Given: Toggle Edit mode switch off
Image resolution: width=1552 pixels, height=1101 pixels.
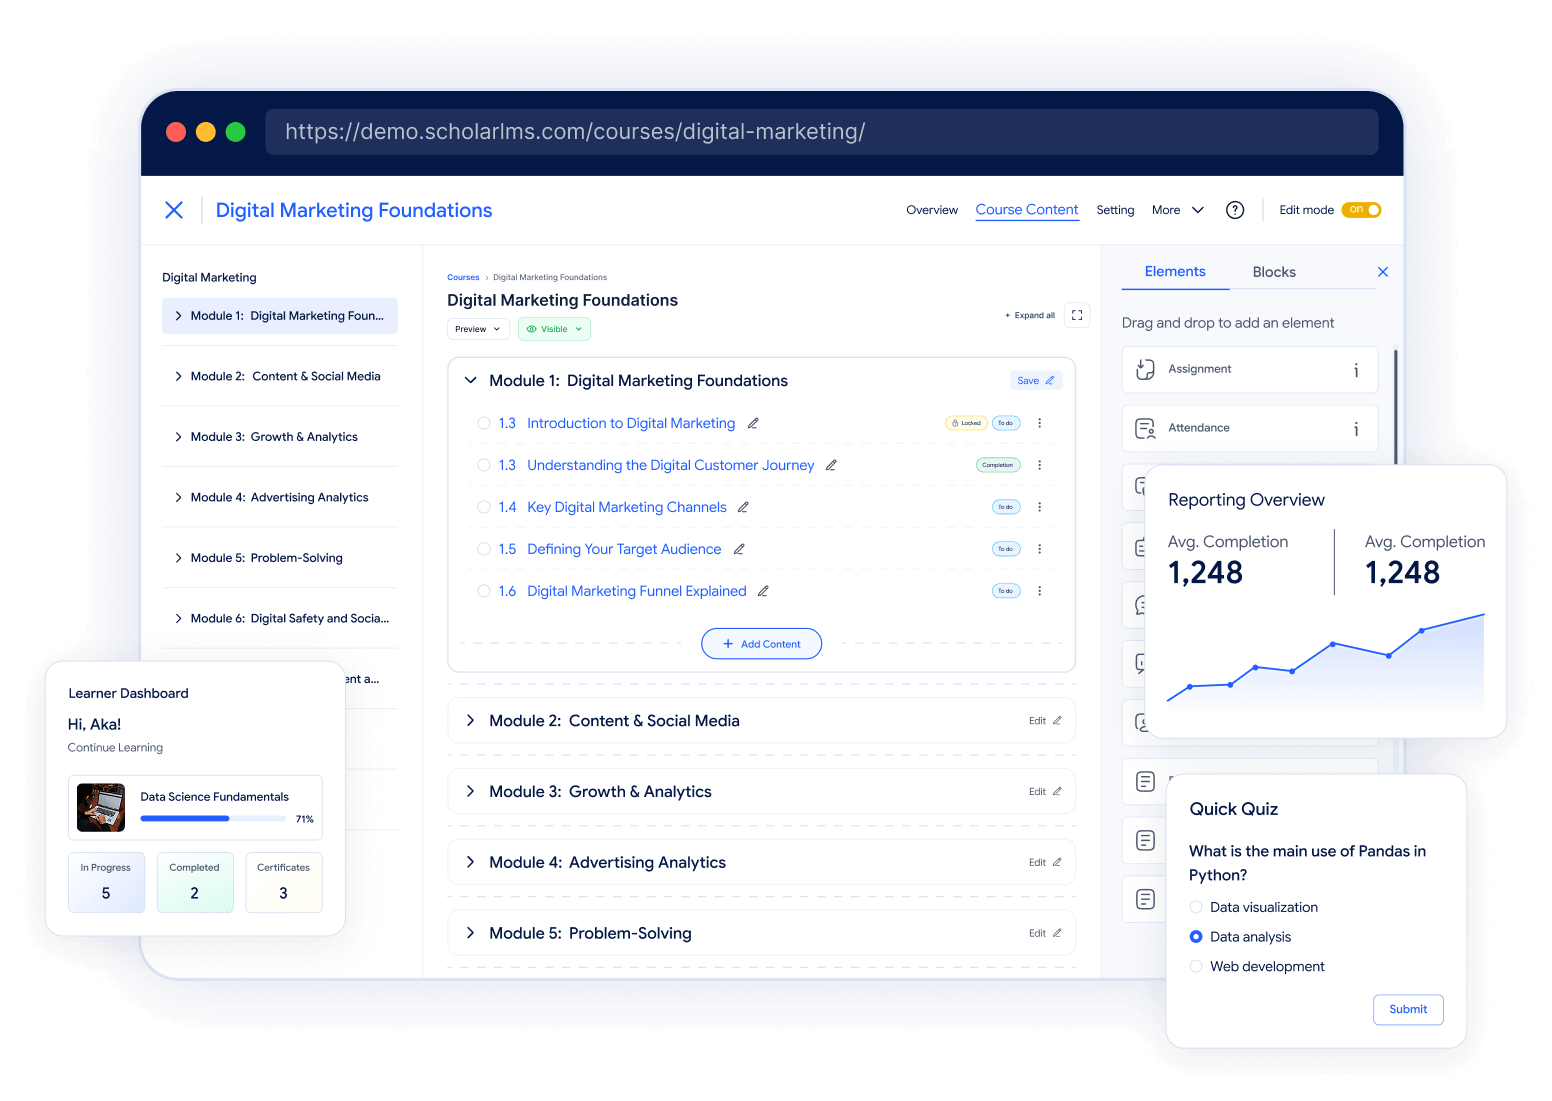Looking at the screenshot, I should point(1361,210).
